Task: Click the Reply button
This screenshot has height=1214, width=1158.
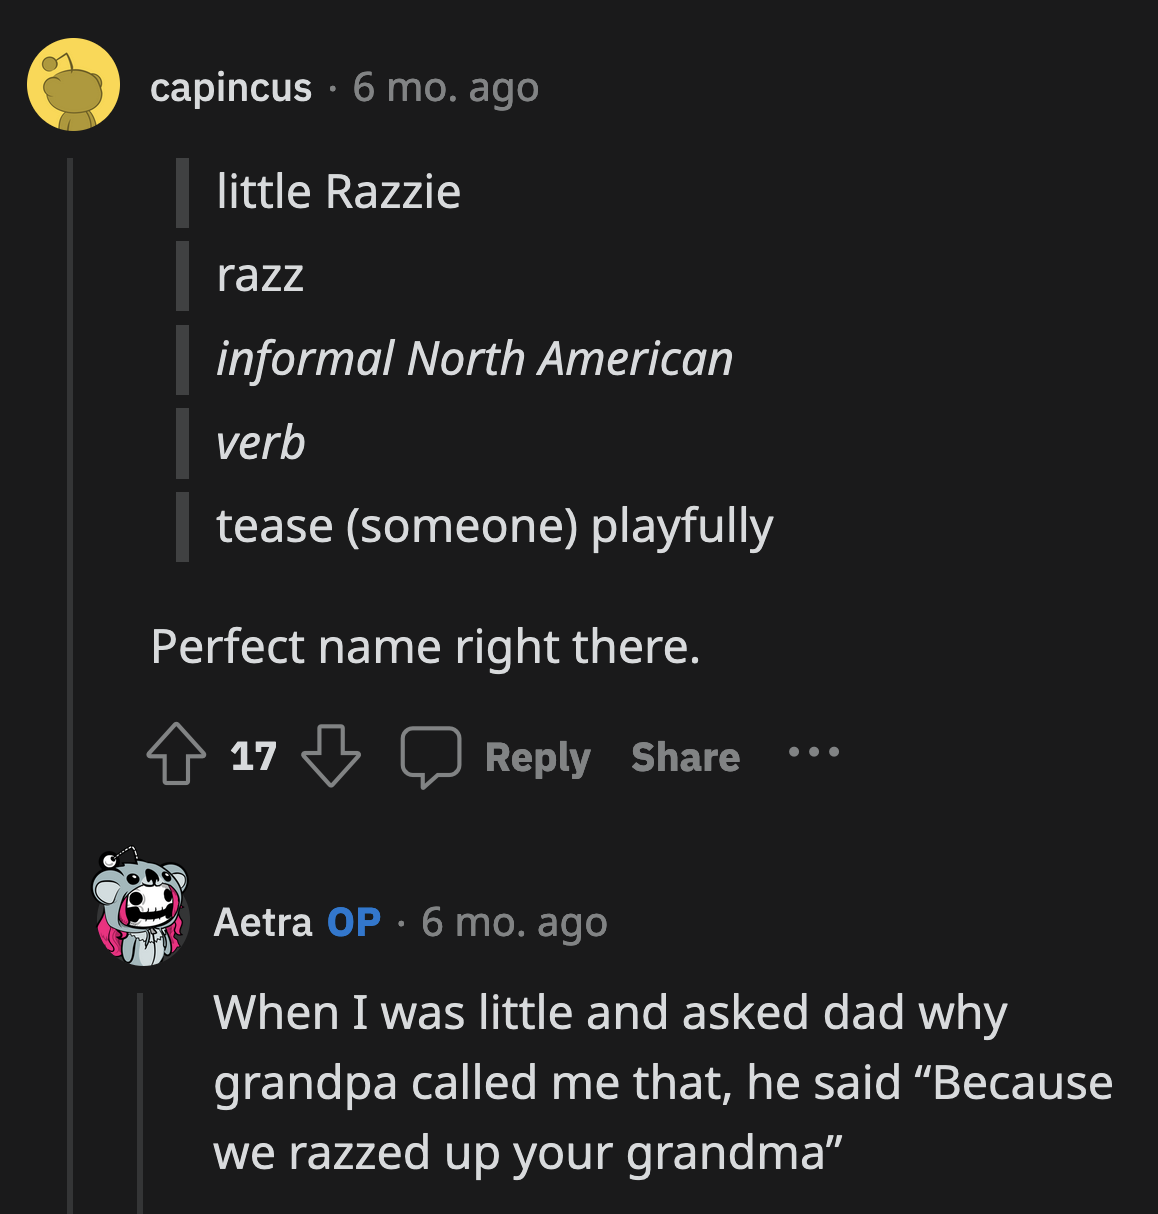Action: tap(538, 757)
